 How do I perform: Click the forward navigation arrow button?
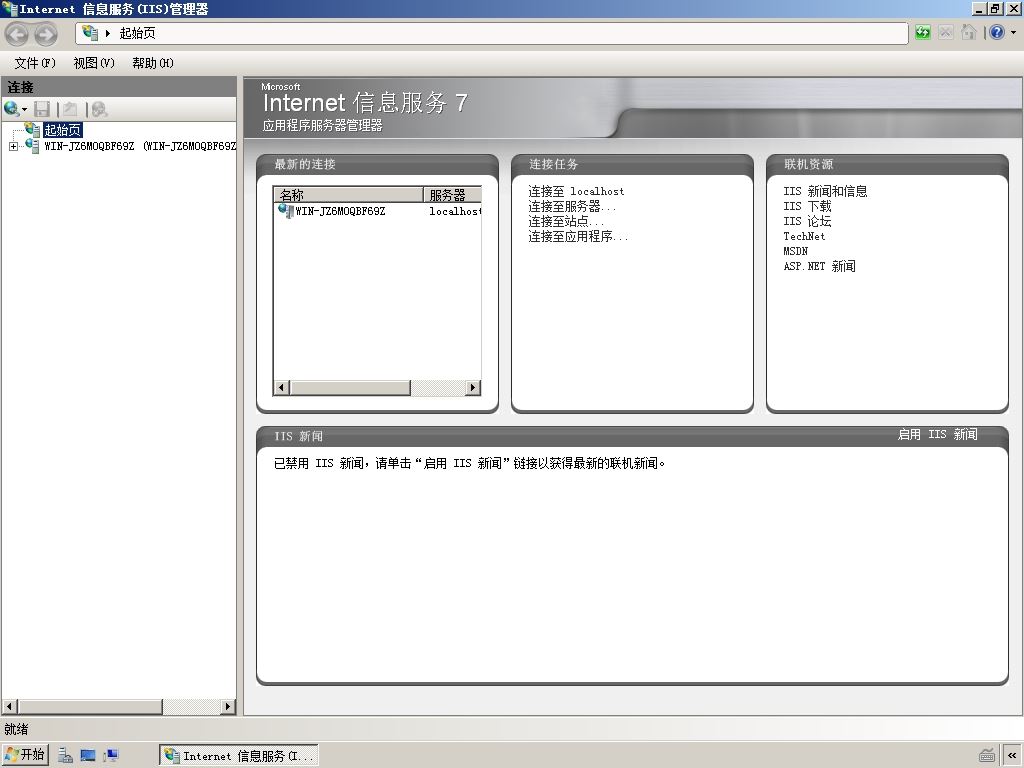coord(45,34)
